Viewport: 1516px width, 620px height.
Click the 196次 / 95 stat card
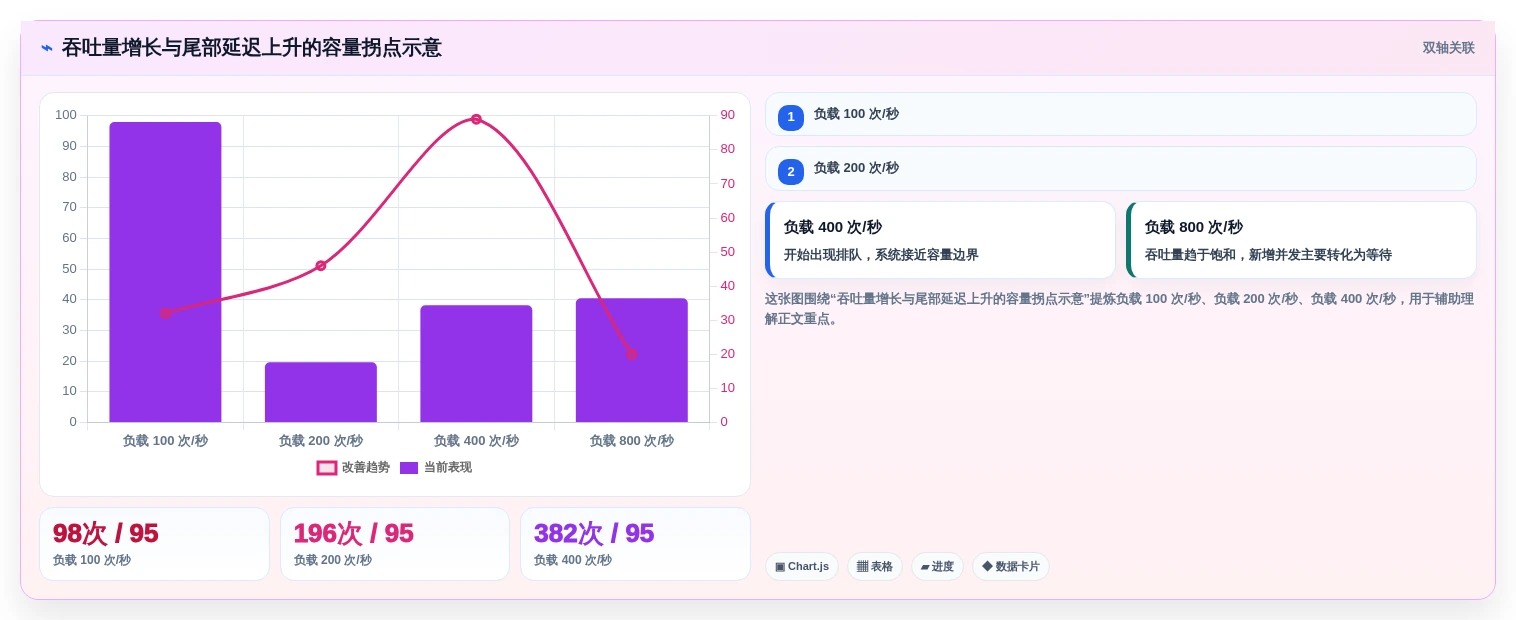click(395, 544)
